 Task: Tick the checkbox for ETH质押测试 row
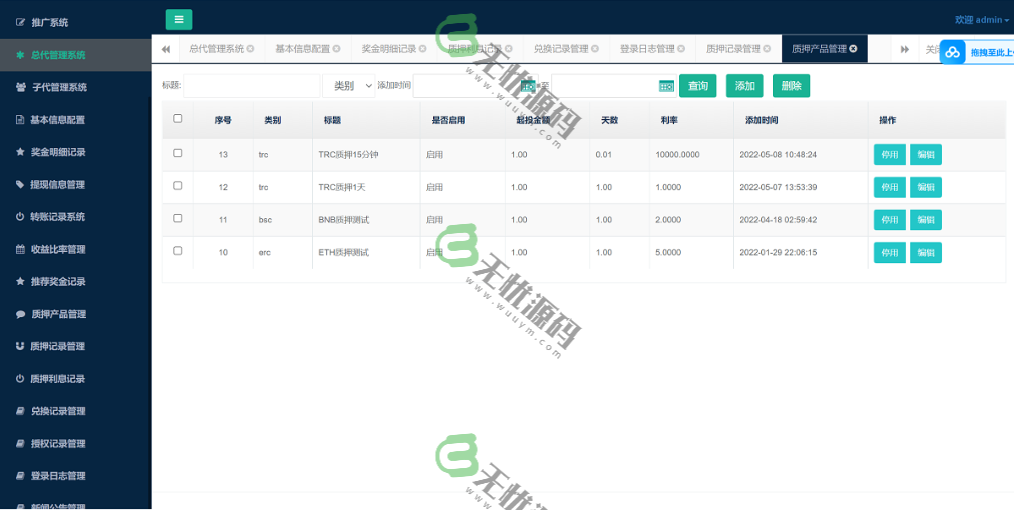178,251
